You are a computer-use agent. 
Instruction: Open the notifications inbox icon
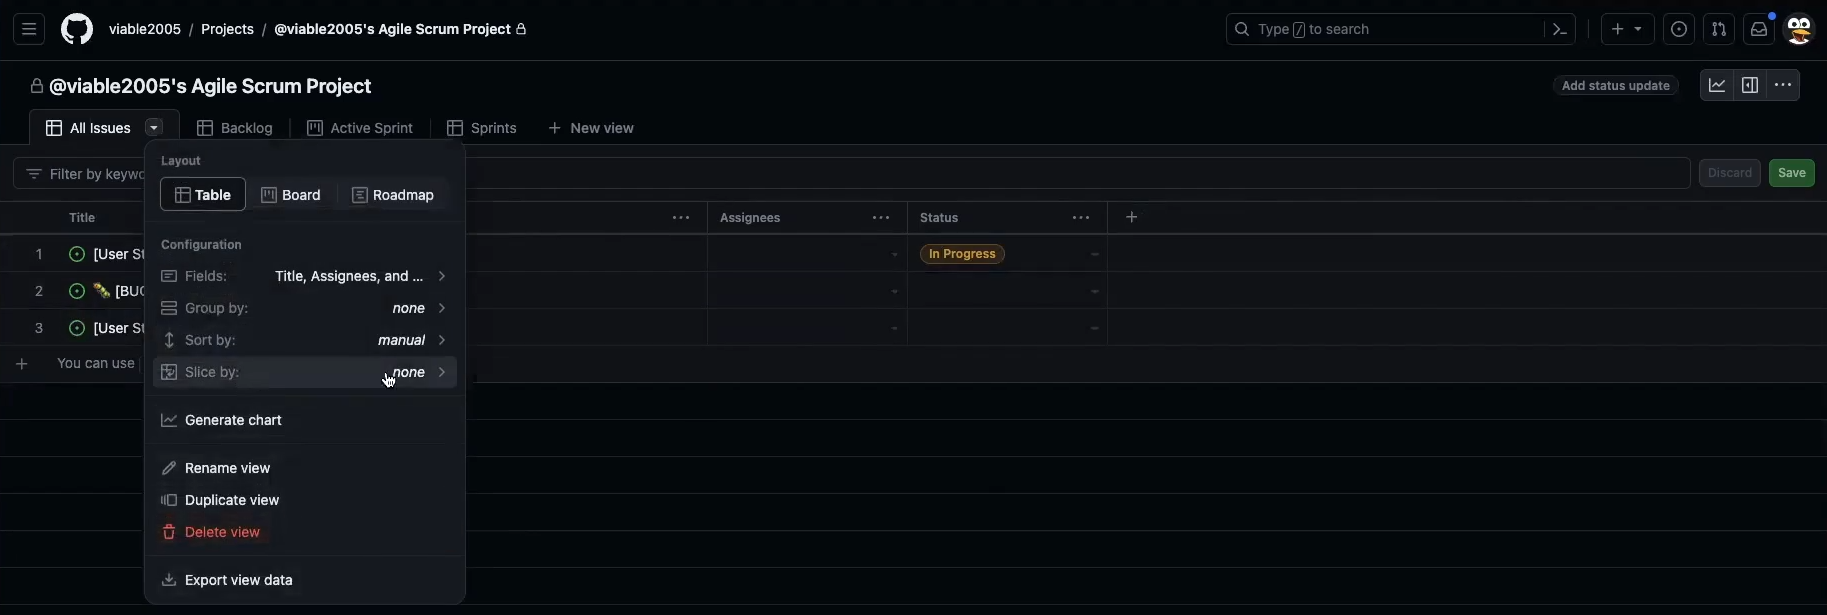1759,29
